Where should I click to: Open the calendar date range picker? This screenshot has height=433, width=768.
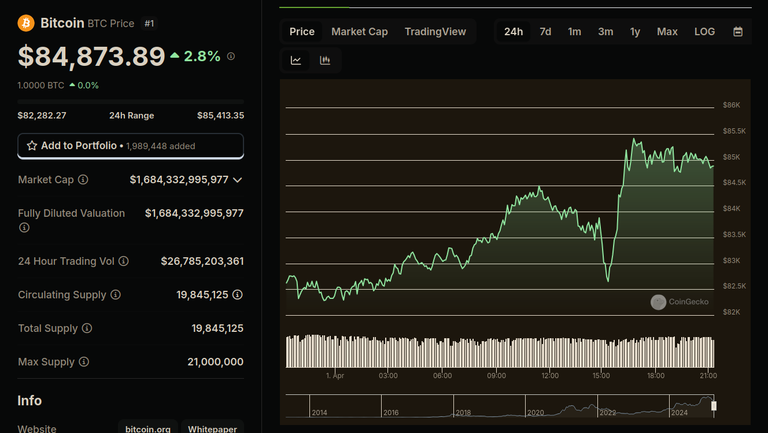[738, 32]
